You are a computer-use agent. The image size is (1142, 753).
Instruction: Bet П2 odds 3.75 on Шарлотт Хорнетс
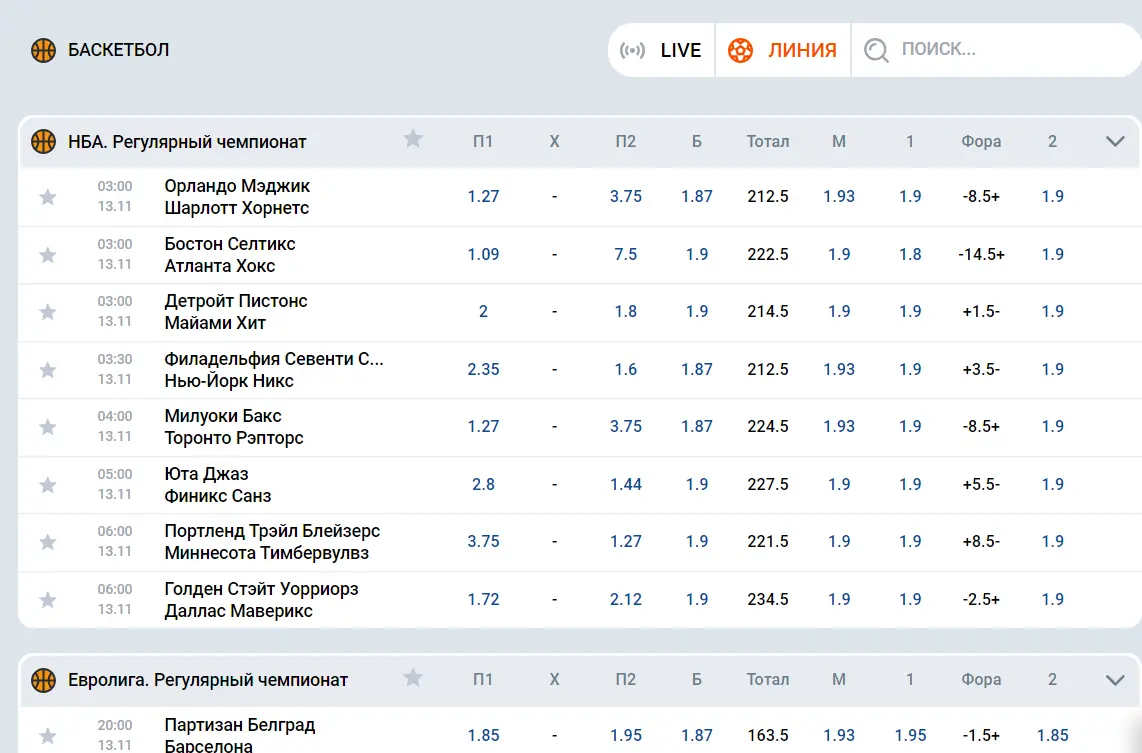point(626,197)
